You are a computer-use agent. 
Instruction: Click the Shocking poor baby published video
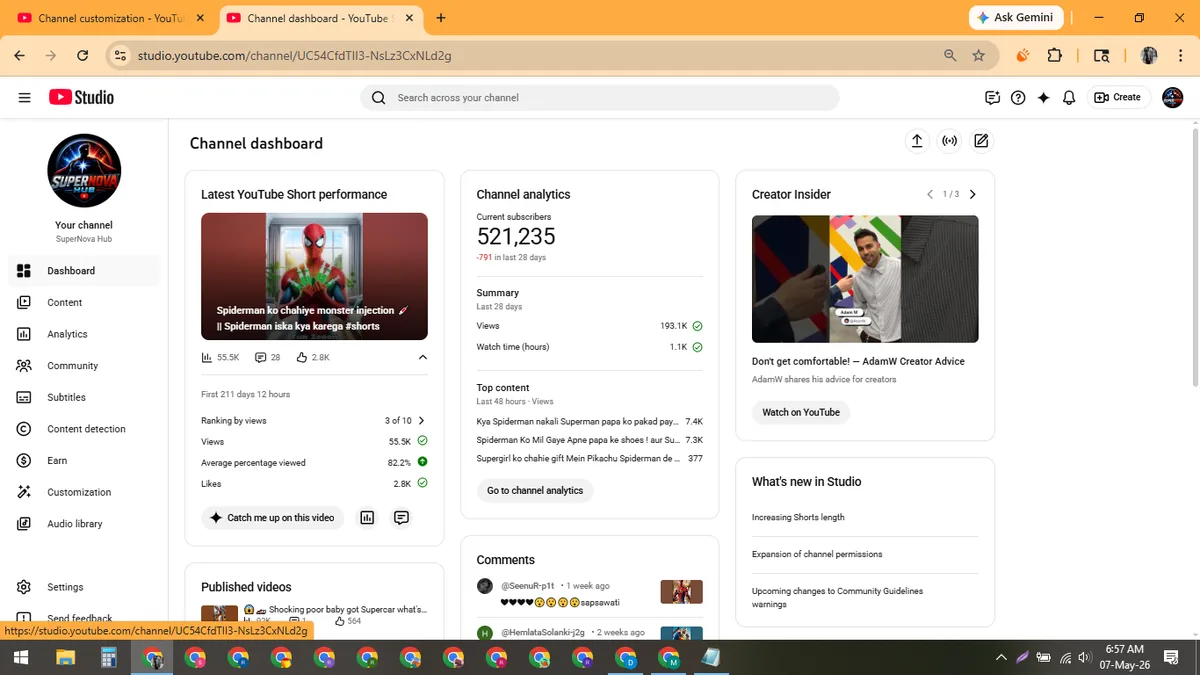pyautogui.click(x=314, y=614)
